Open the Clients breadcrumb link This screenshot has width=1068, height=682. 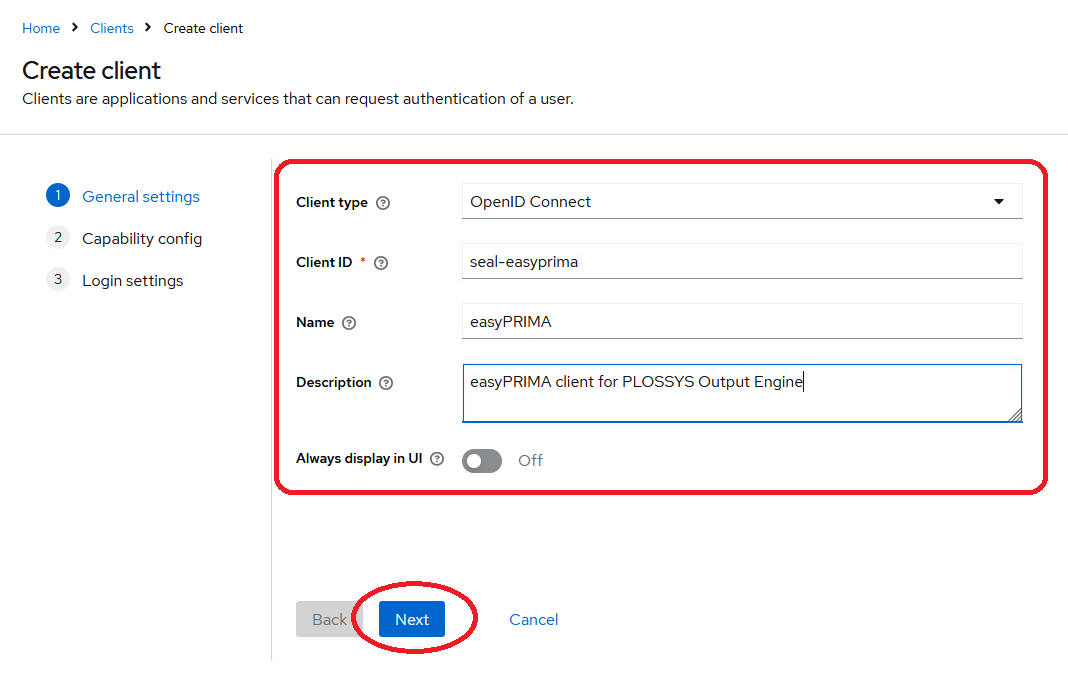pyautogui.click(x=111, y=28)
